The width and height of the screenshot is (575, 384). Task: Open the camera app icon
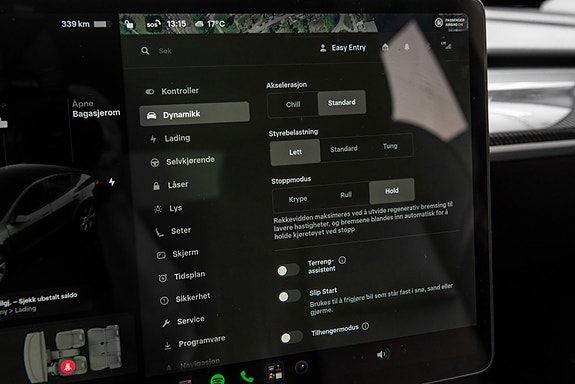click(302, 367)
